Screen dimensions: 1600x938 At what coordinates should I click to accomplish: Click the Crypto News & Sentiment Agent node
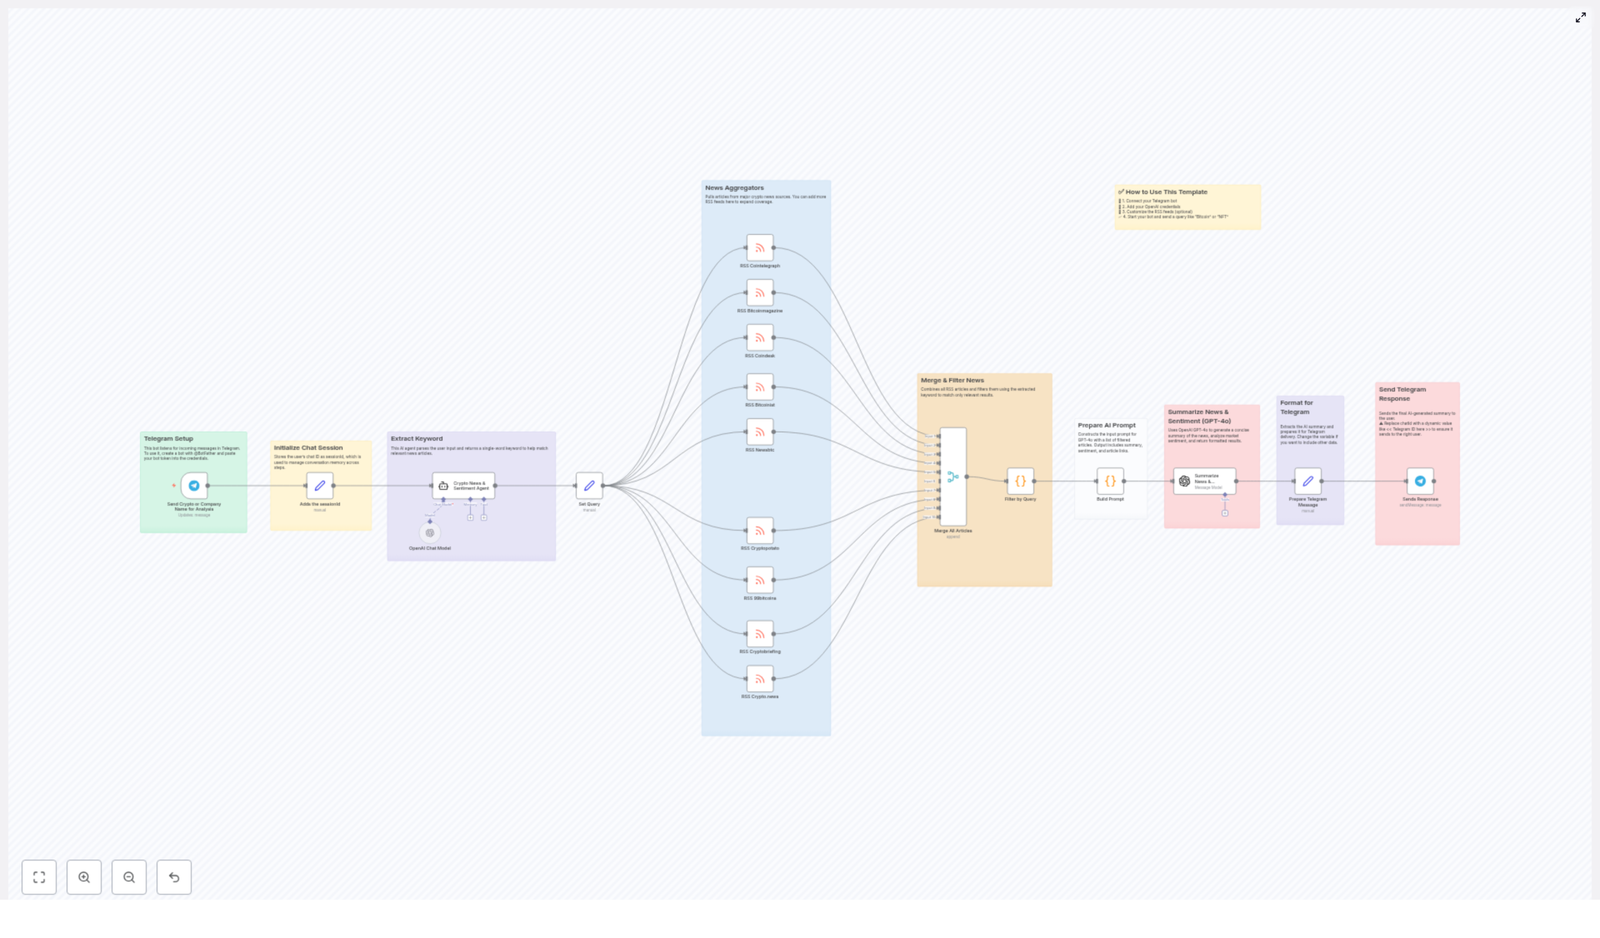click(464, 486)
